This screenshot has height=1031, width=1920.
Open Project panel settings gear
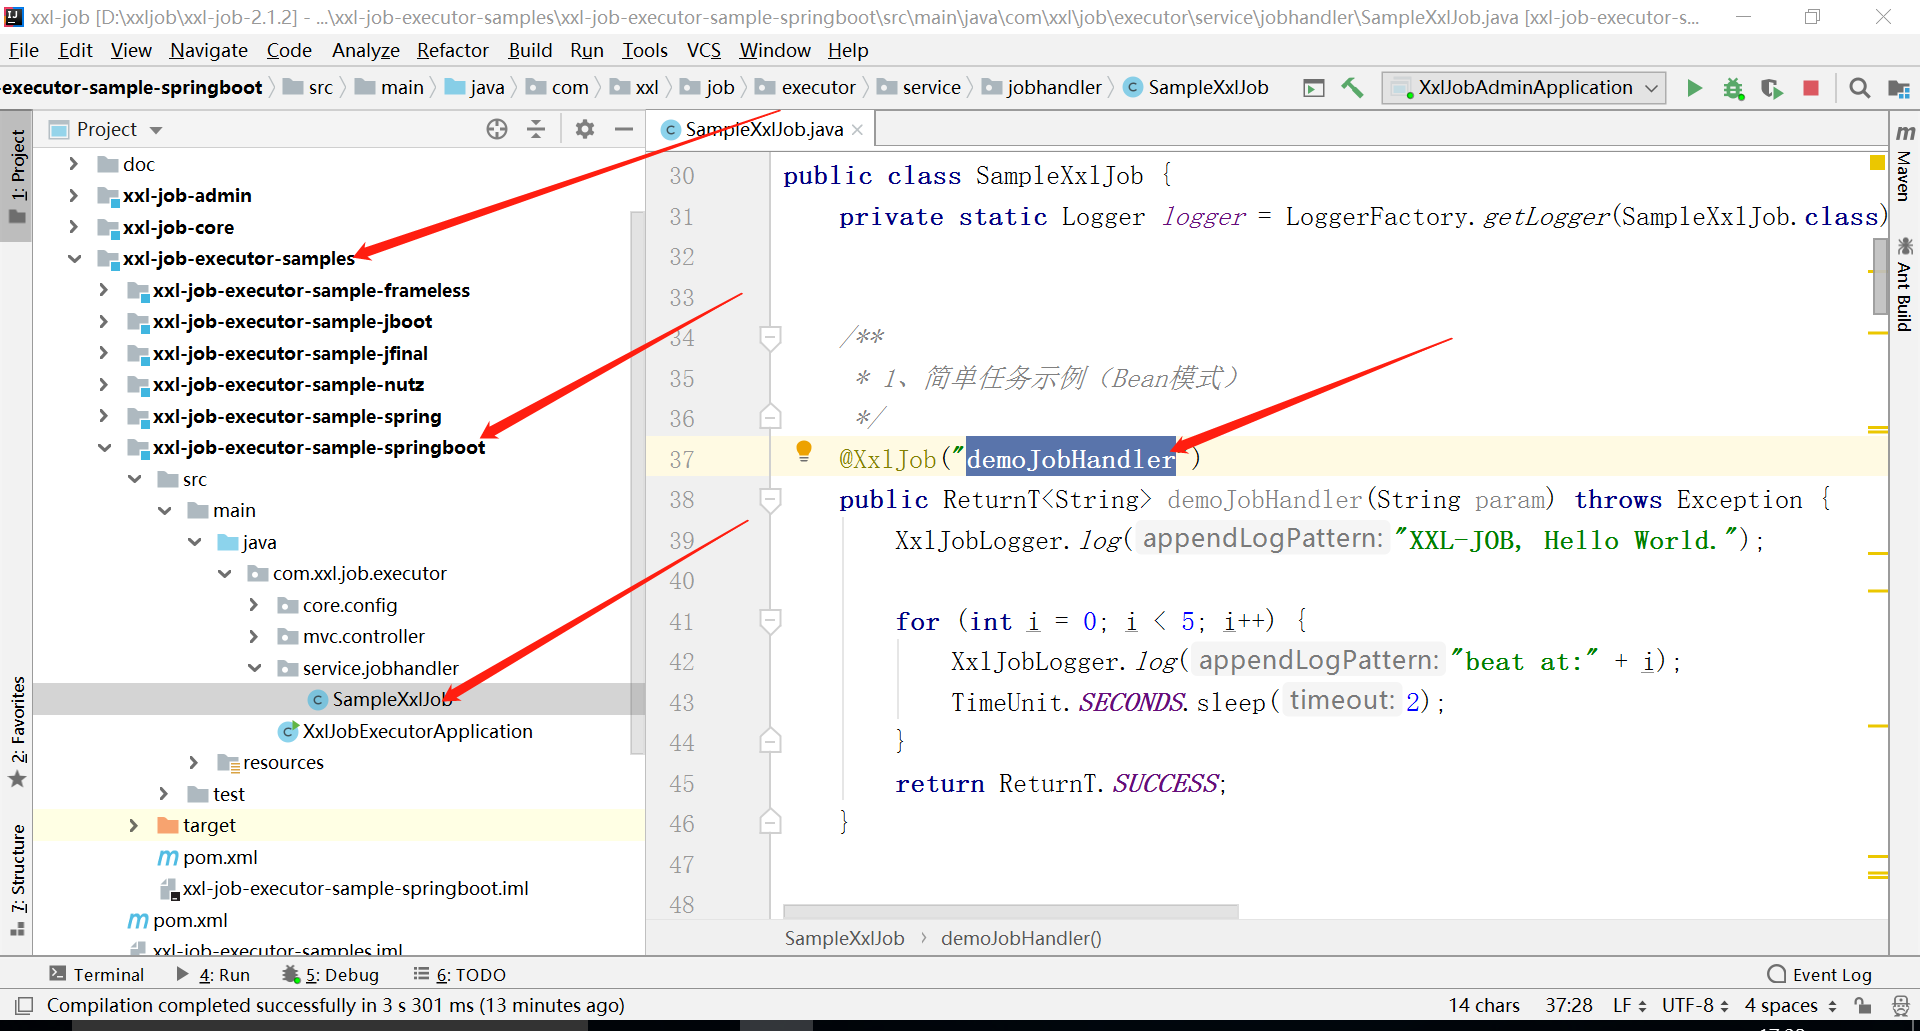click(585, 129)
